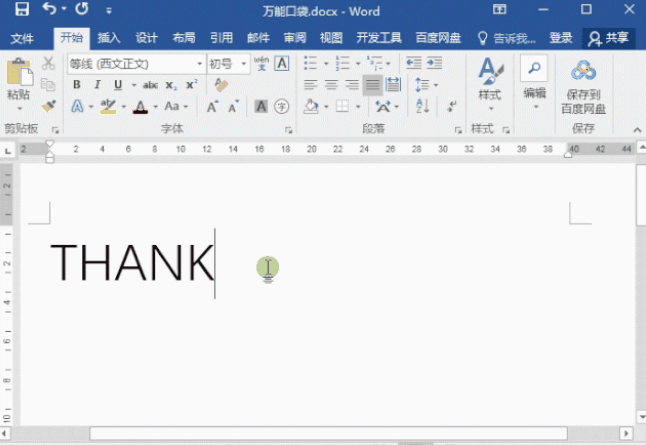646x445 pixels.
Task: Open underline style dropdown arrow
Action: [x=134, y=85]
